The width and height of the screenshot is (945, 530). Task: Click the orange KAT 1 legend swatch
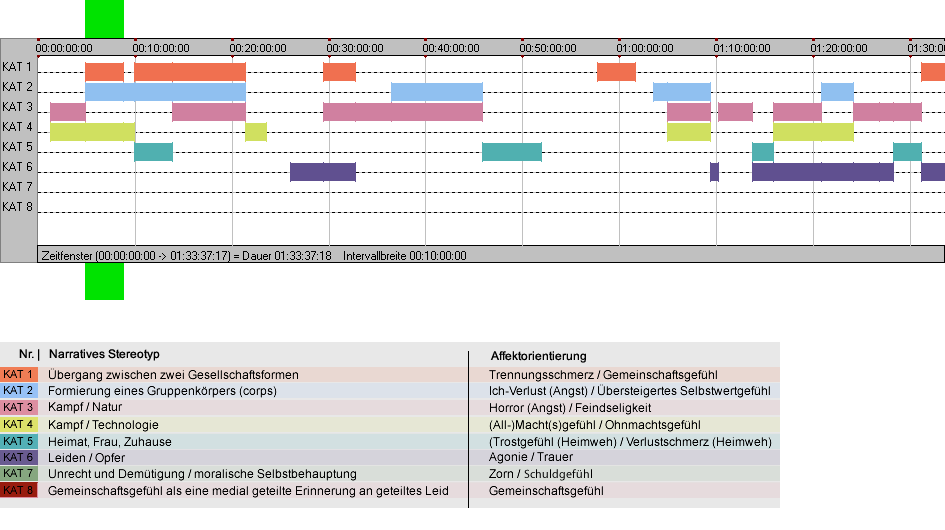tap(19, 374)
